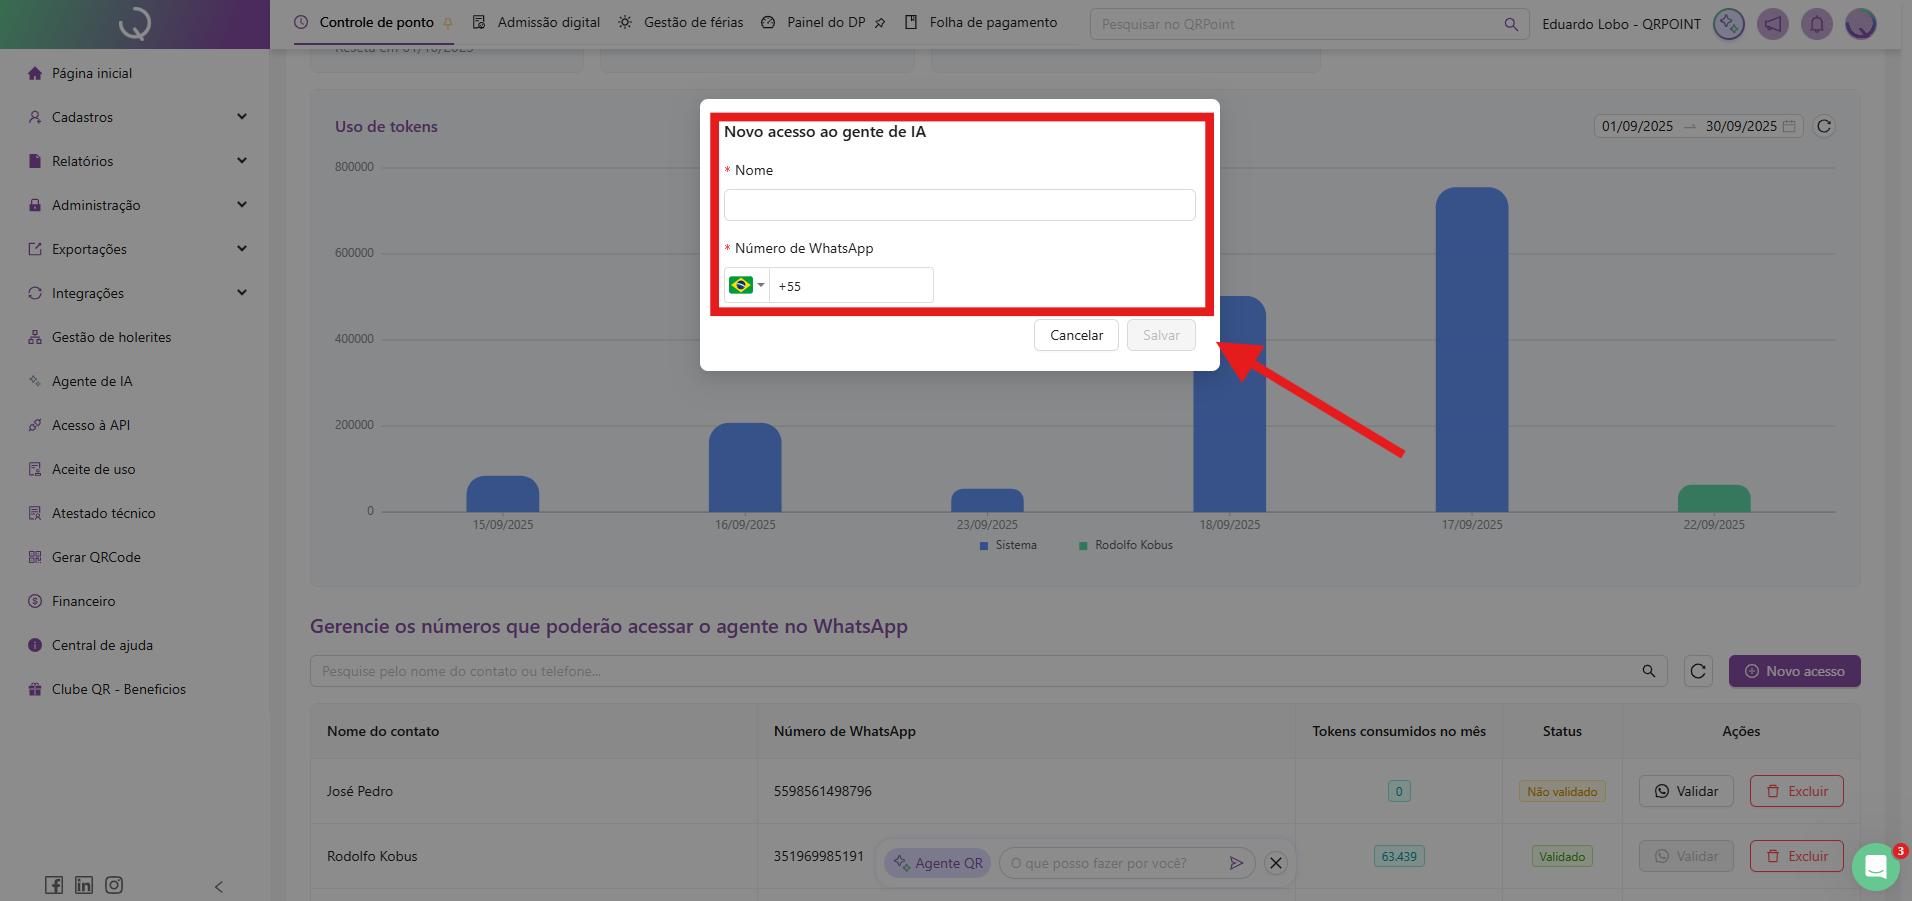Viewport: 1912px width, 901px height.
Task: Open the LinkedIn icon link
Action: [x=84, y=885]
